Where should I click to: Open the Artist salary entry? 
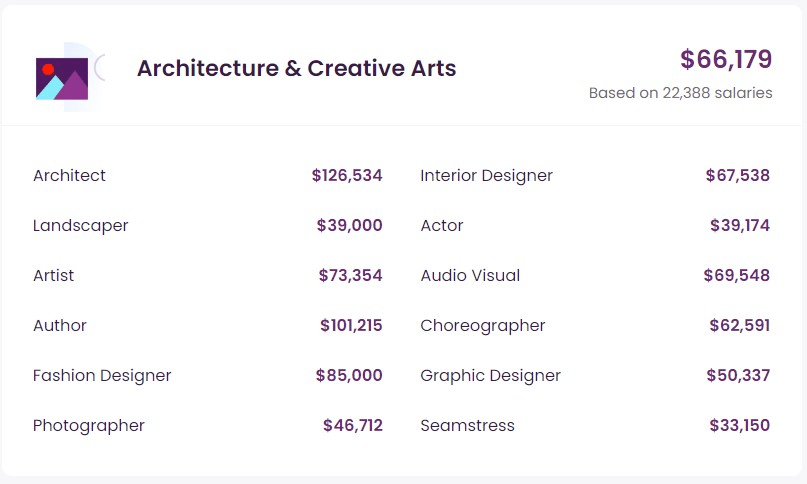(x=53, y=276)
